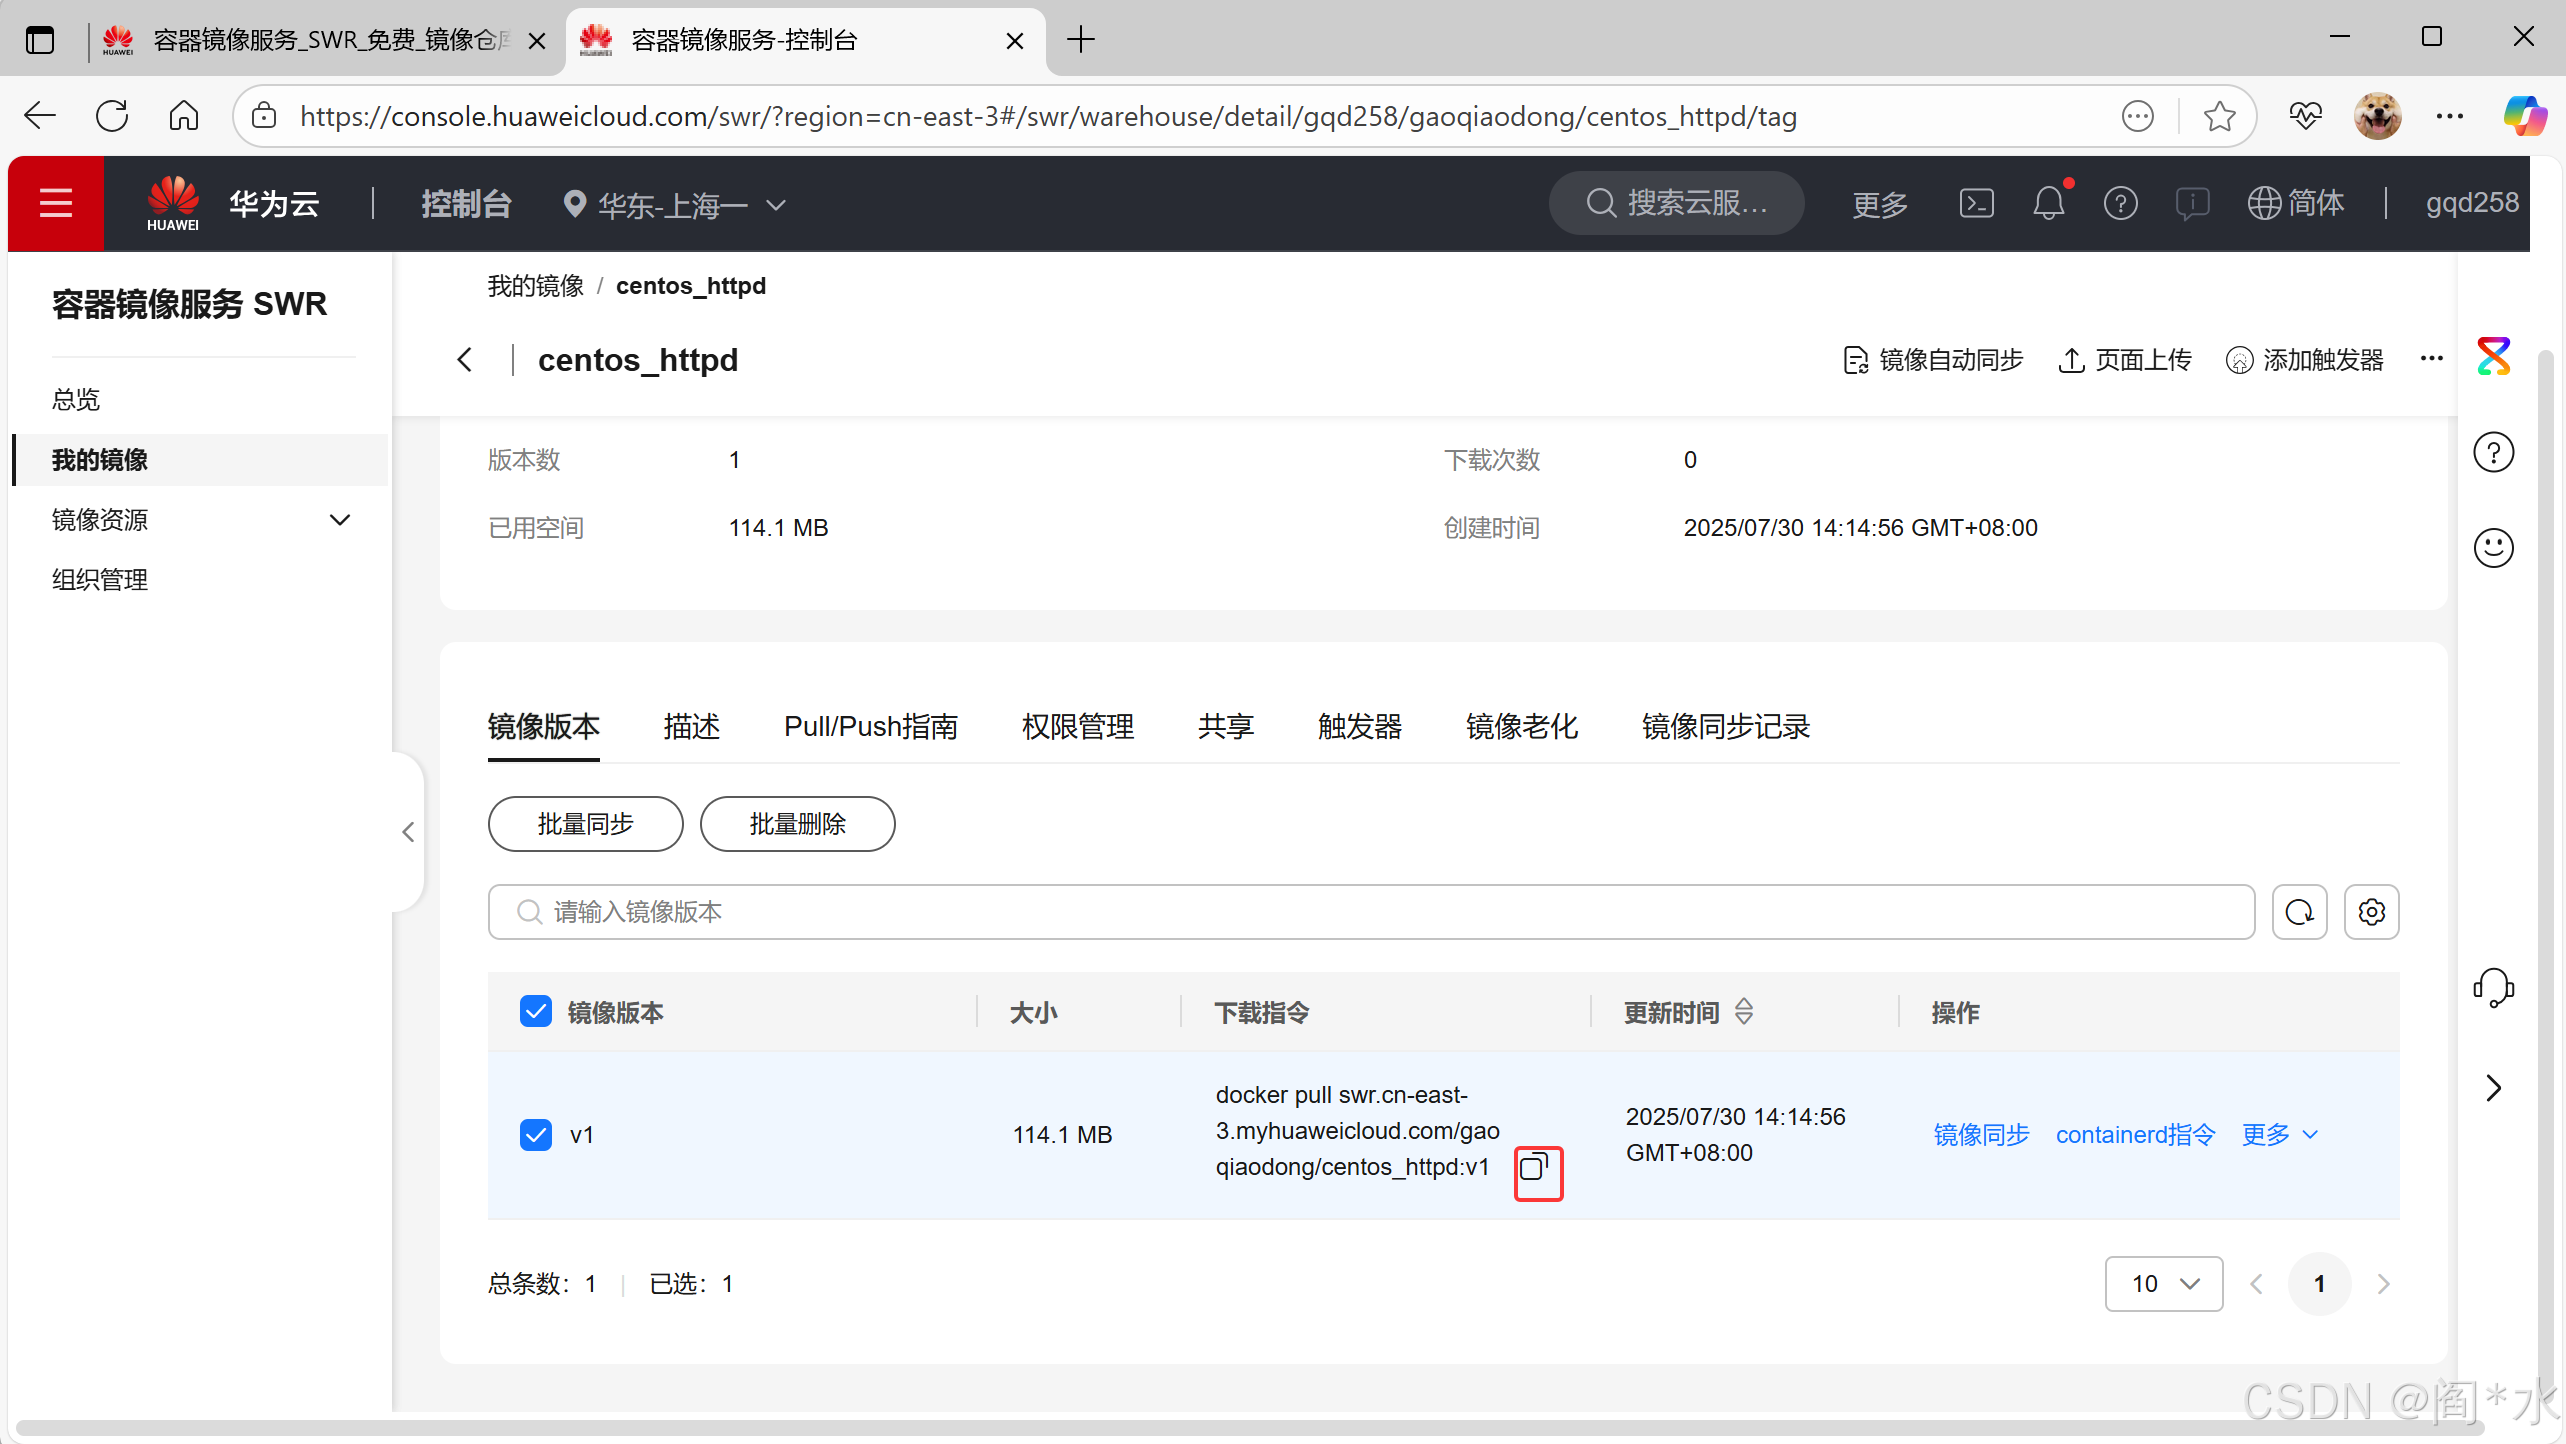Switch to the Pull/Push指南 tab

(870, 727)
